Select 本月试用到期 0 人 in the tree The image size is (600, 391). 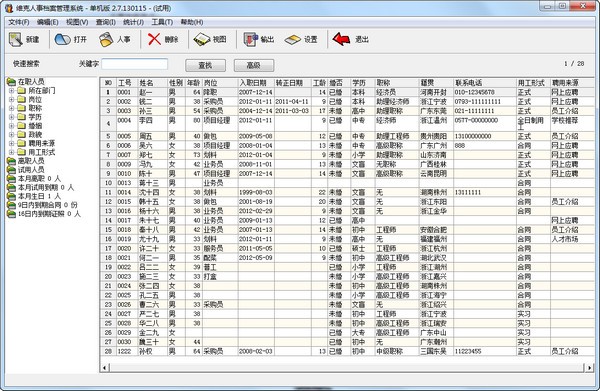coord(46,187)
